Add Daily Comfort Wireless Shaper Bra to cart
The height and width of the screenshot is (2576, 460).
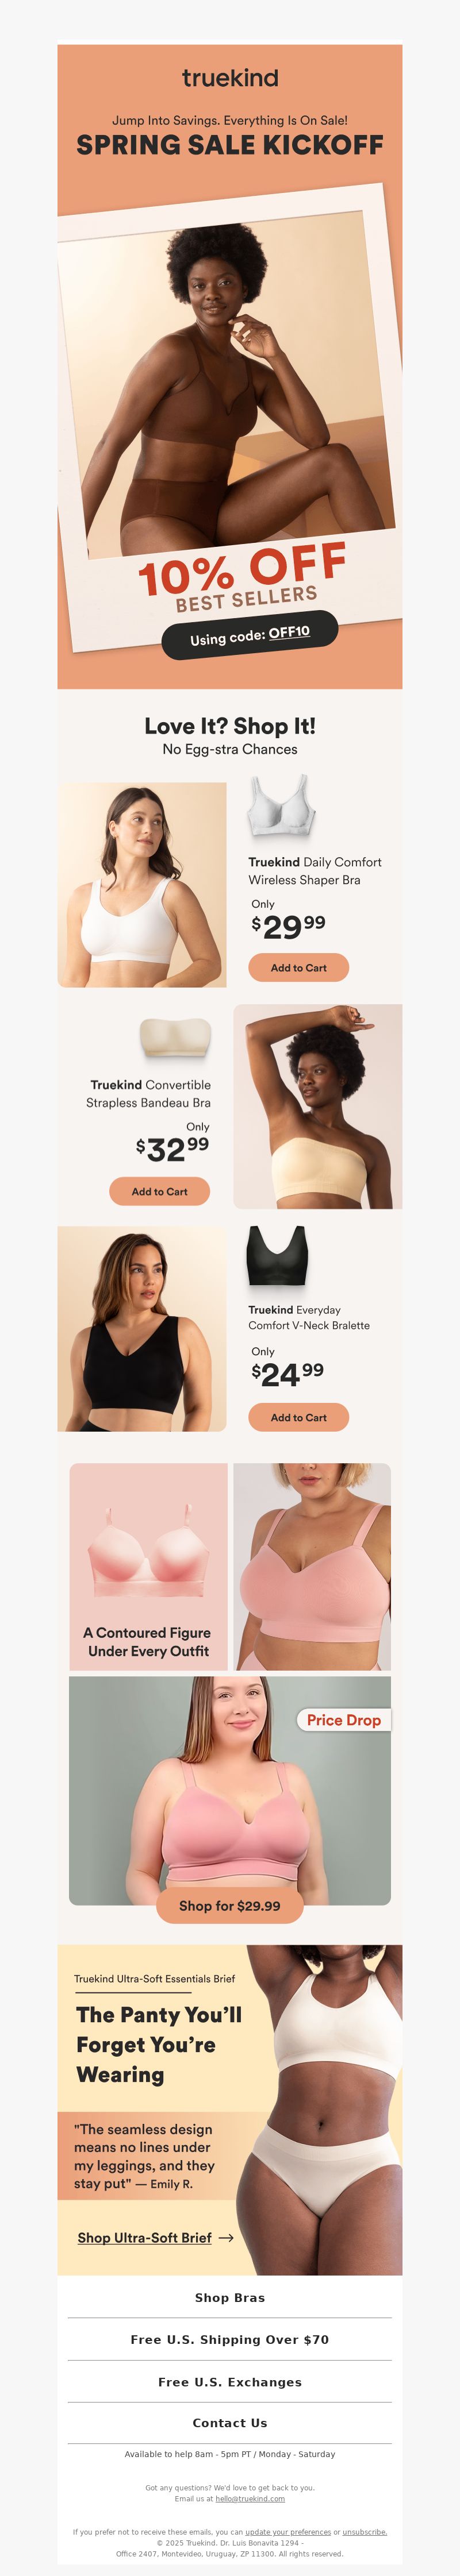point(298,967)
